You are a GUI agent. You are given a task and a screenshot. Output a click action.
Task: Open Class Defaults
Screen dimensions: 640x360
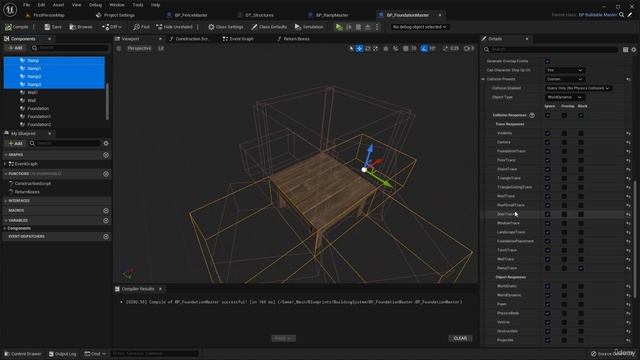269,27
